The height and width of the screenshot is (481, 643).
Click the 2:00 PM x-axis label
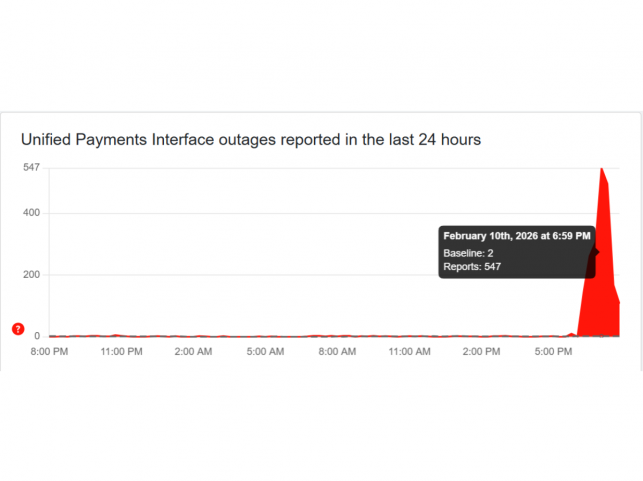click(481, 352)
